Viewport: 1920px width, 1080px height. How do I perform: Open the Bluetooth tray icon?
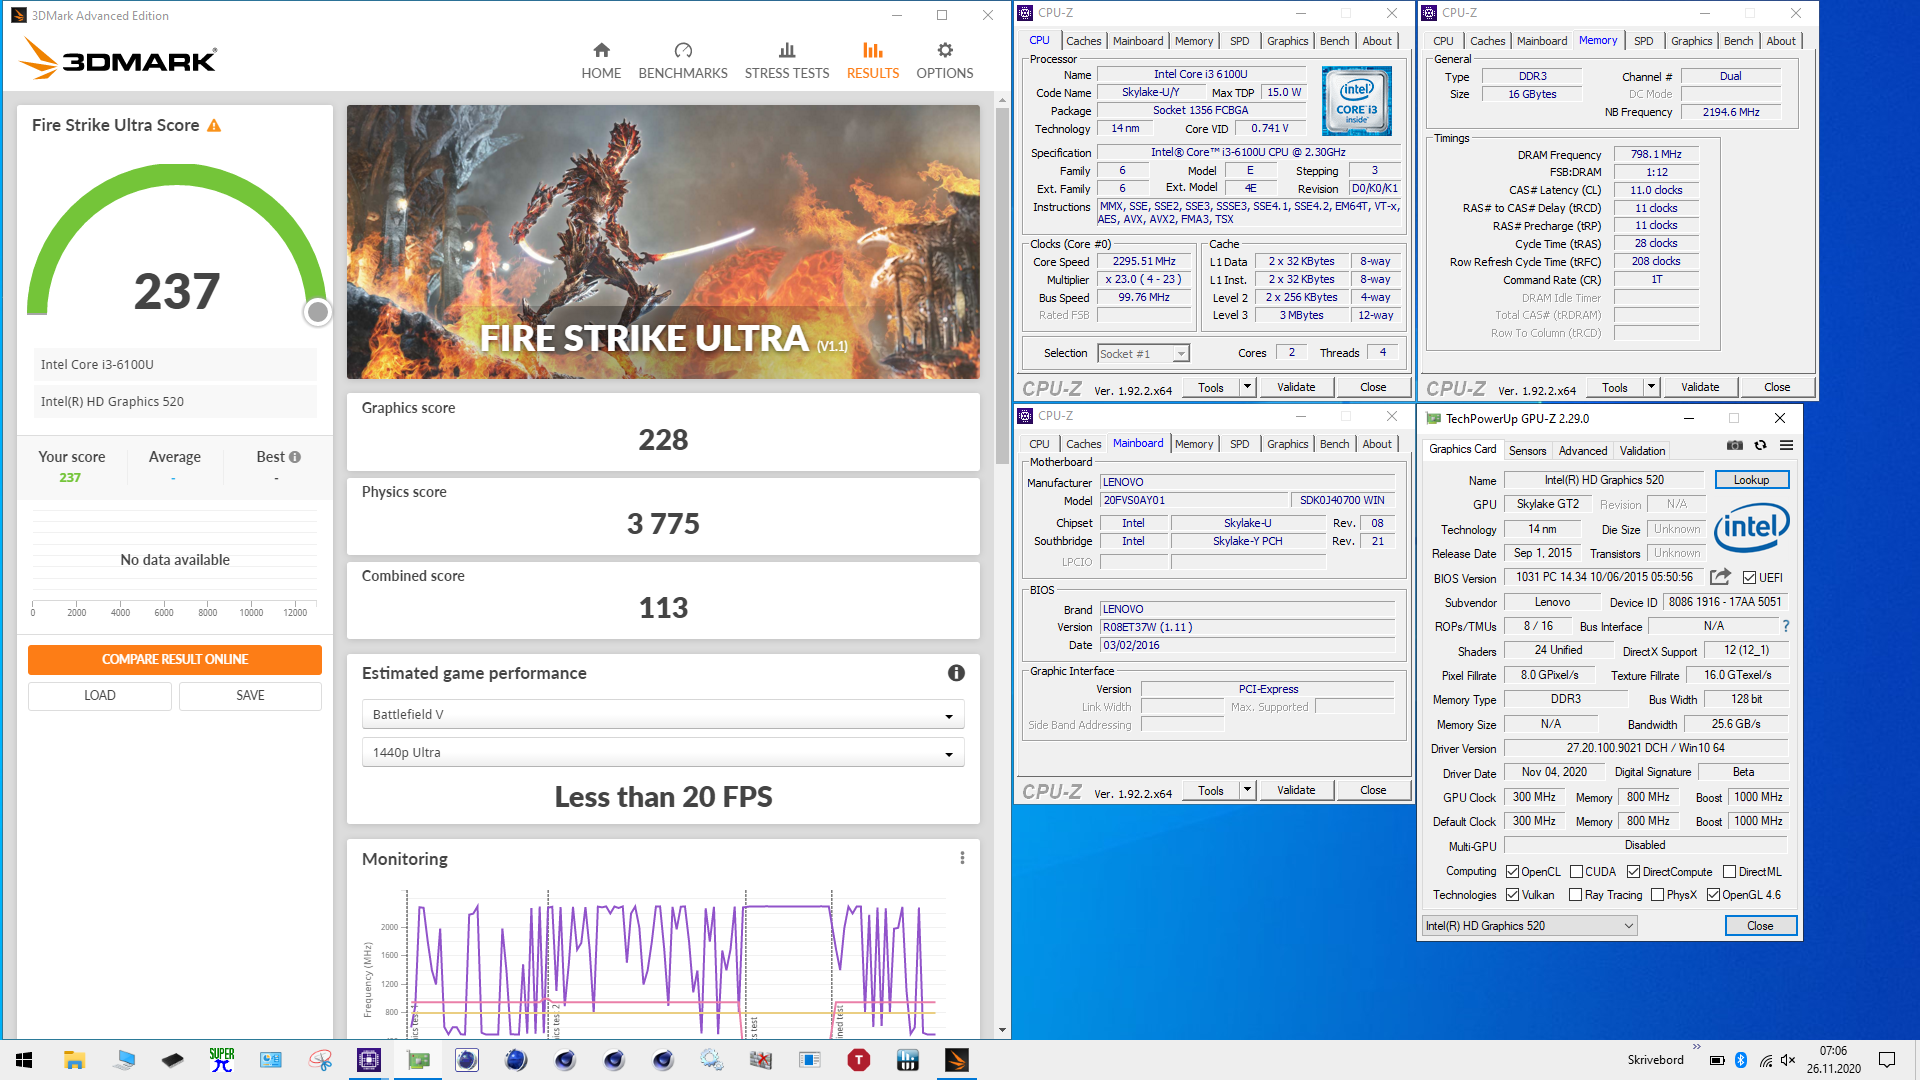(x=1741, y=1060)
